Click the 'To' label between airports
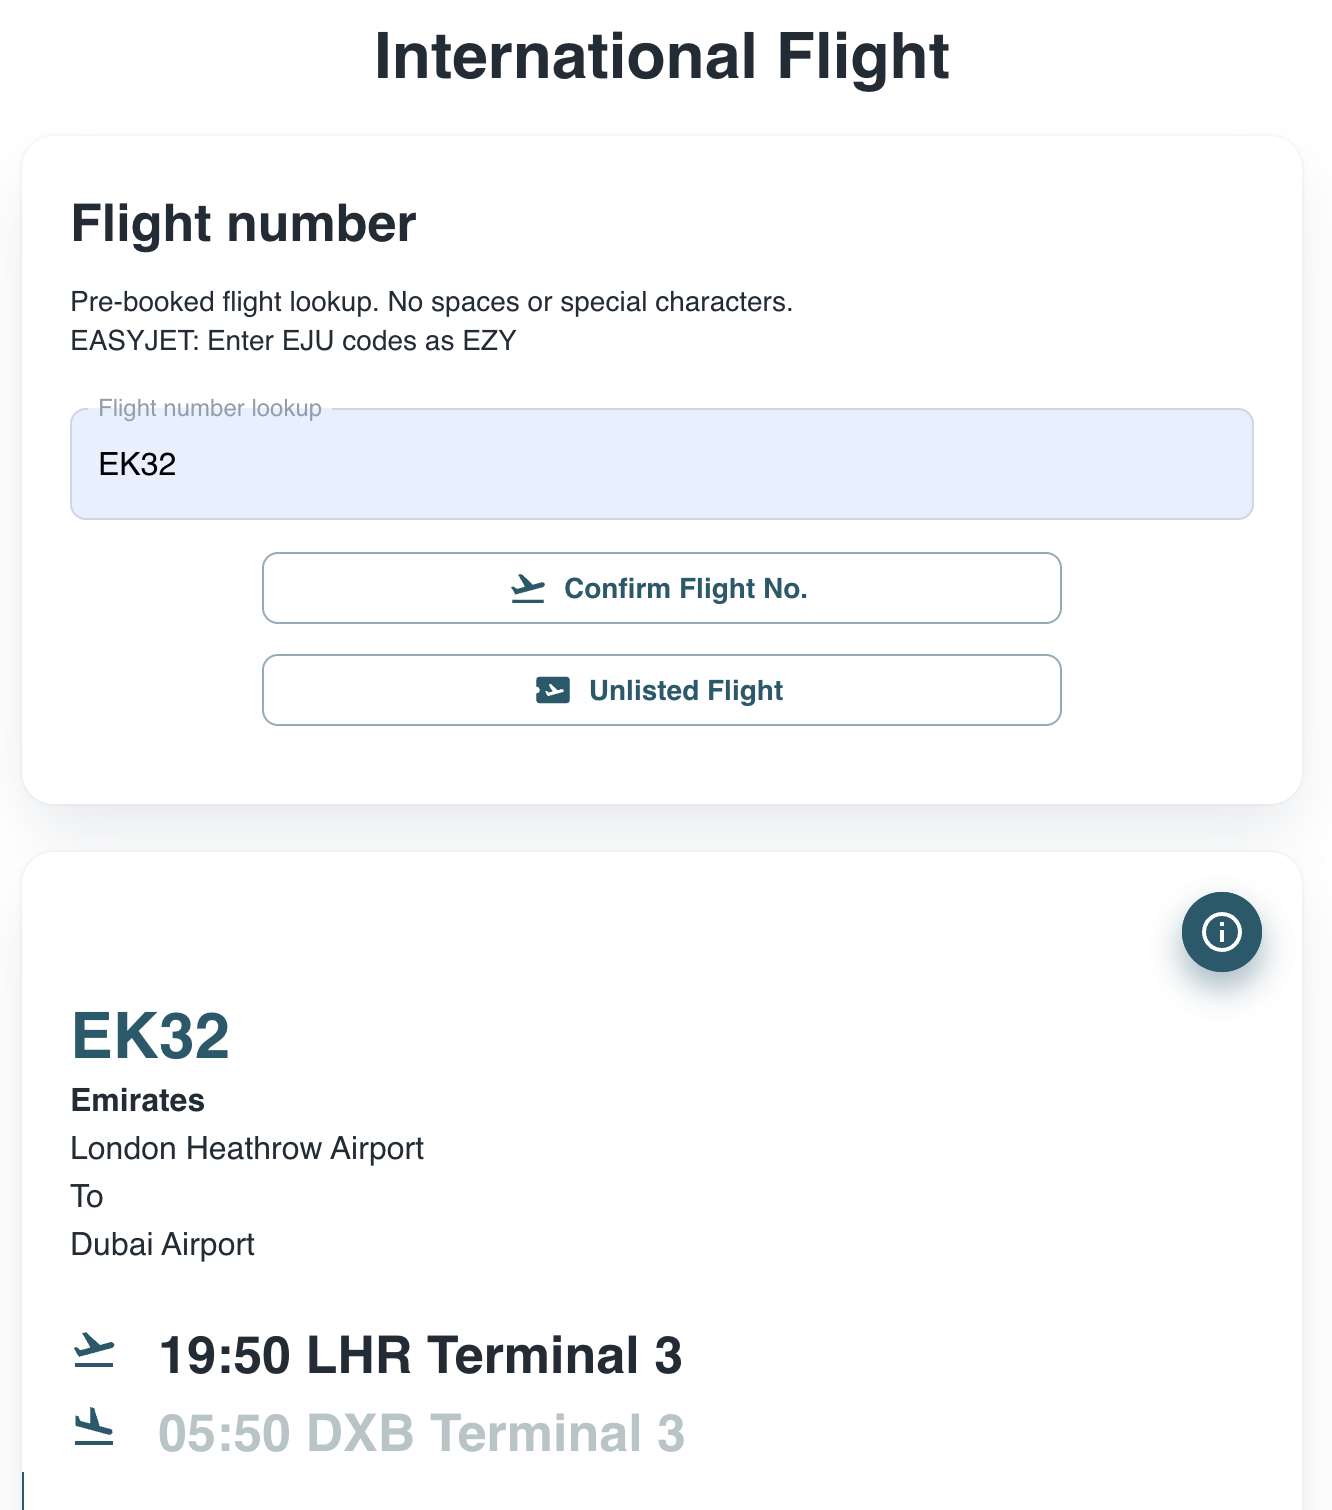This screenshot has width=1332, height=1510. click(x=87, y=1196)
